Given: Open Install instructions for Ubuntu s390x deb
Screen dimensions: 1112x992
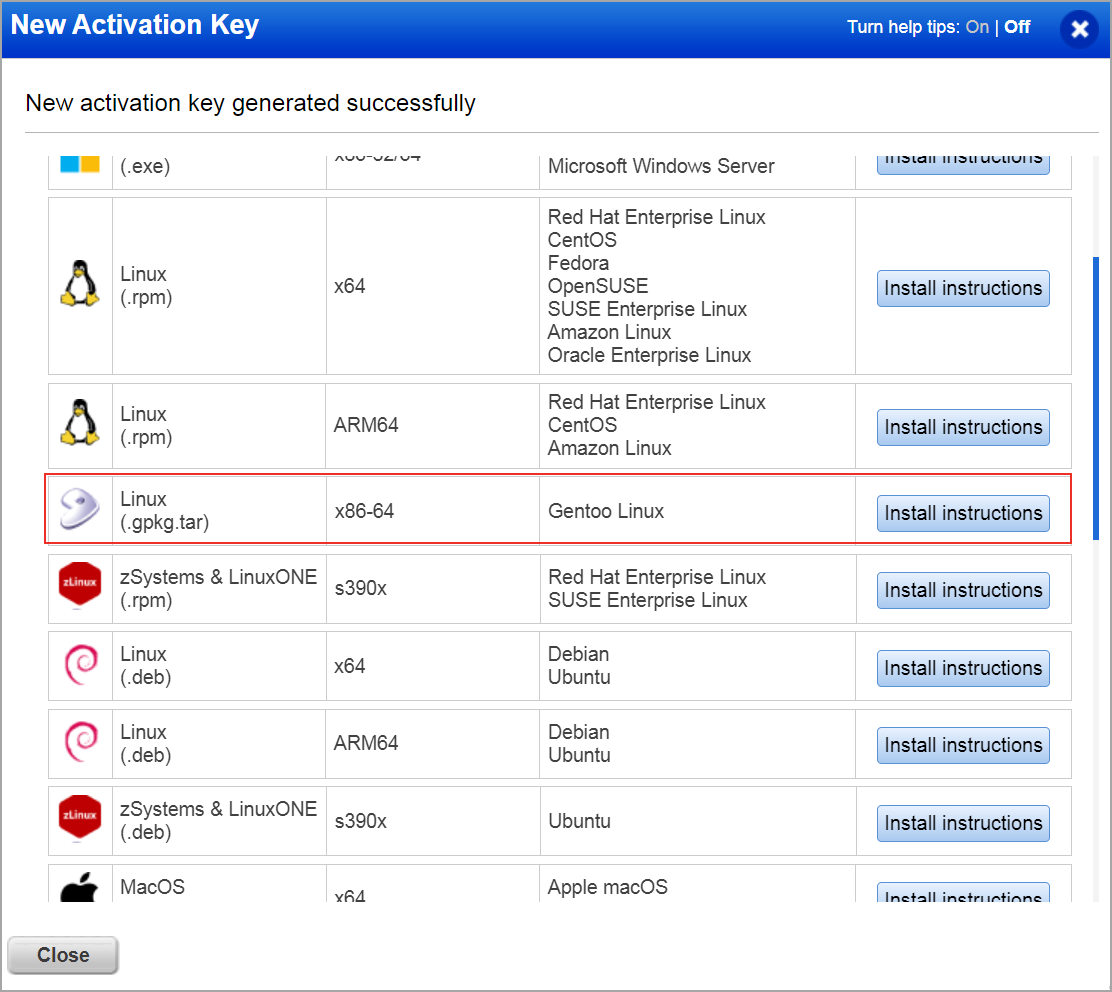Looking at the screenshot, I should 963,823.
